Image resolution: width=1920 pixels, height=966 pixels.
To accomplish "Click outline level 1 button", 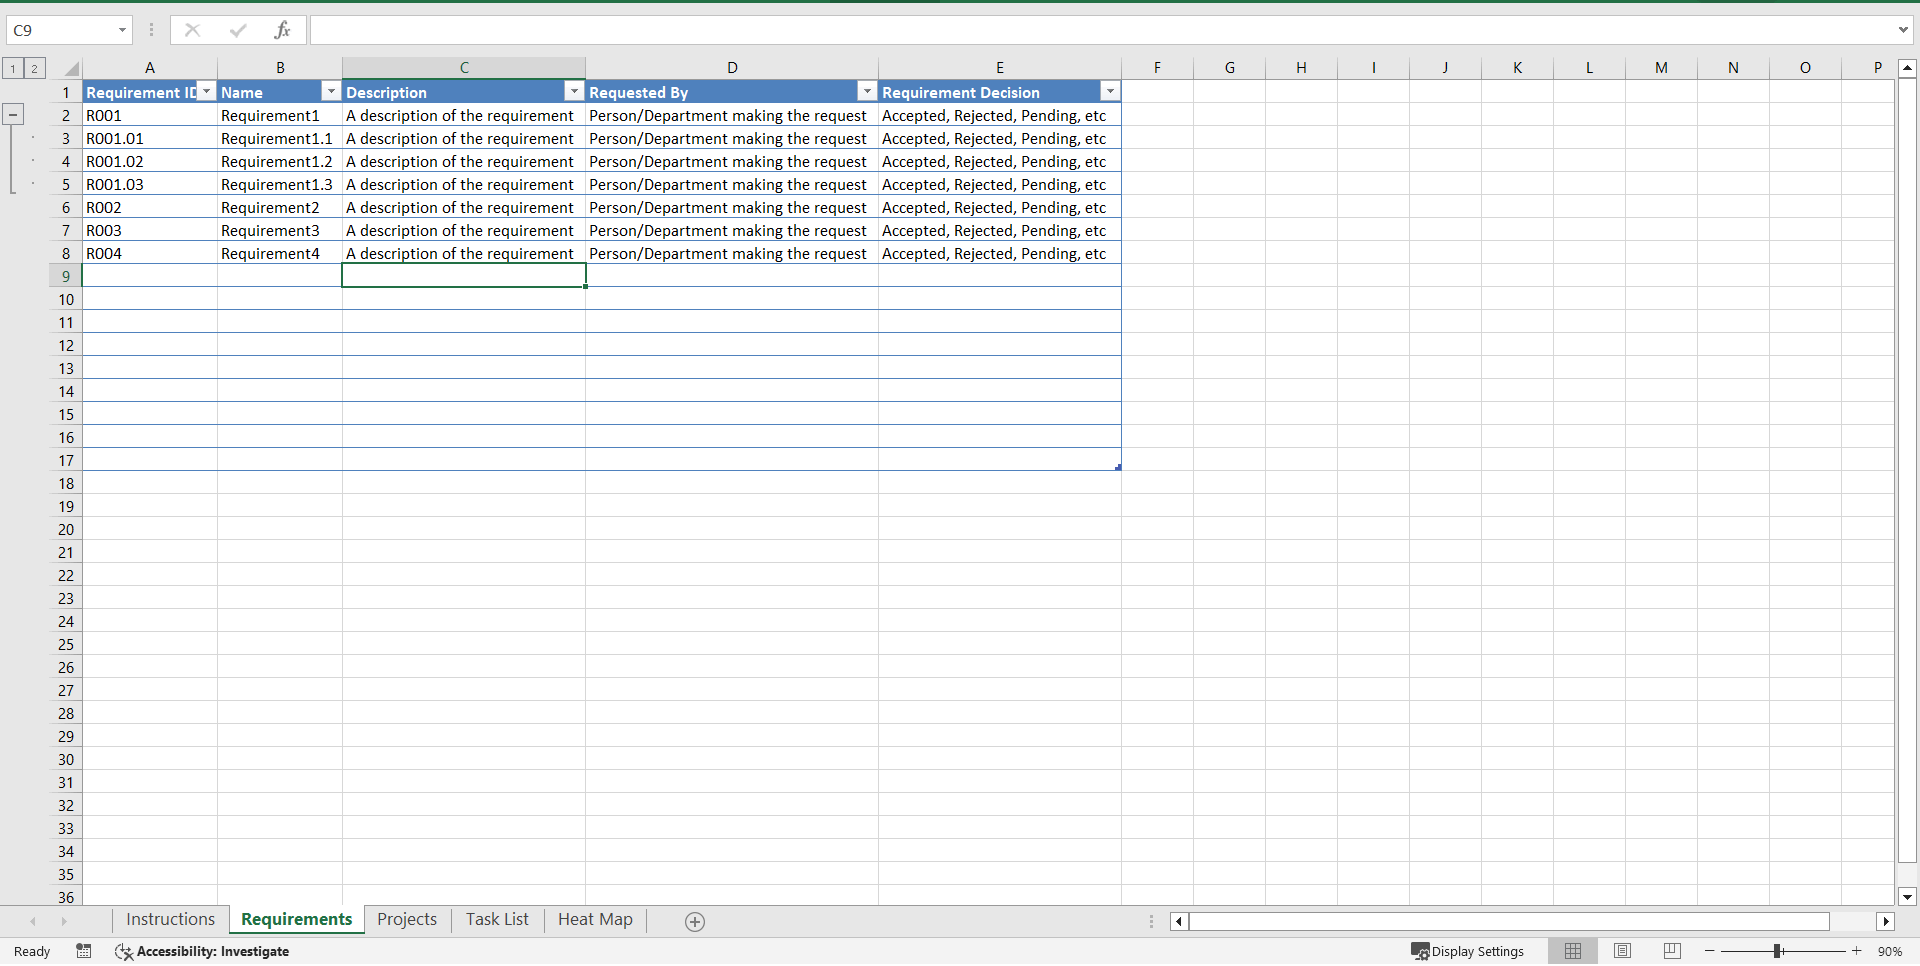I will (11, 68).
